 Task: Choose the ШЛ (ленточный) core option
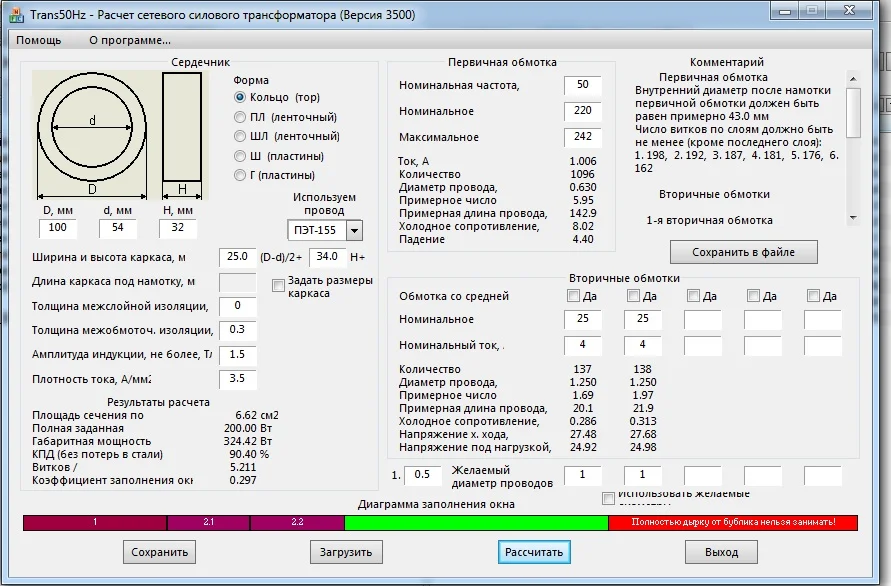240,136
